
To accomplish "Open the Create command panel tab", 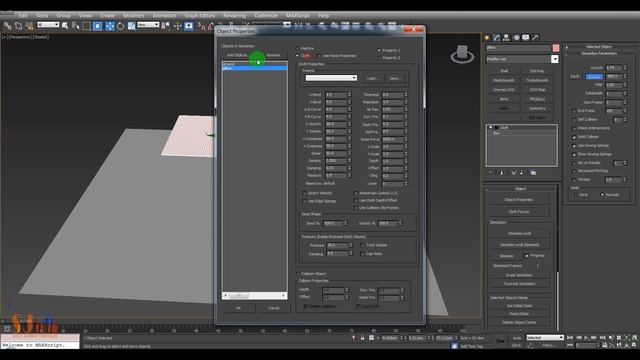I will [x=487, y=38].
